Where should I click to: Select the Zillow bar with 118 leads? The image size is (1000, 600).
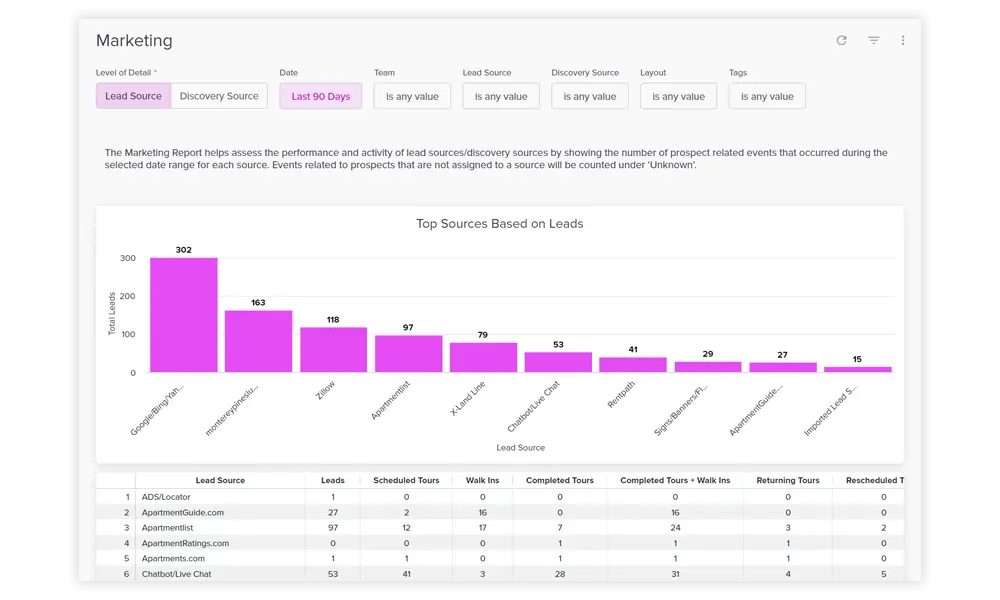click(334, 350)
